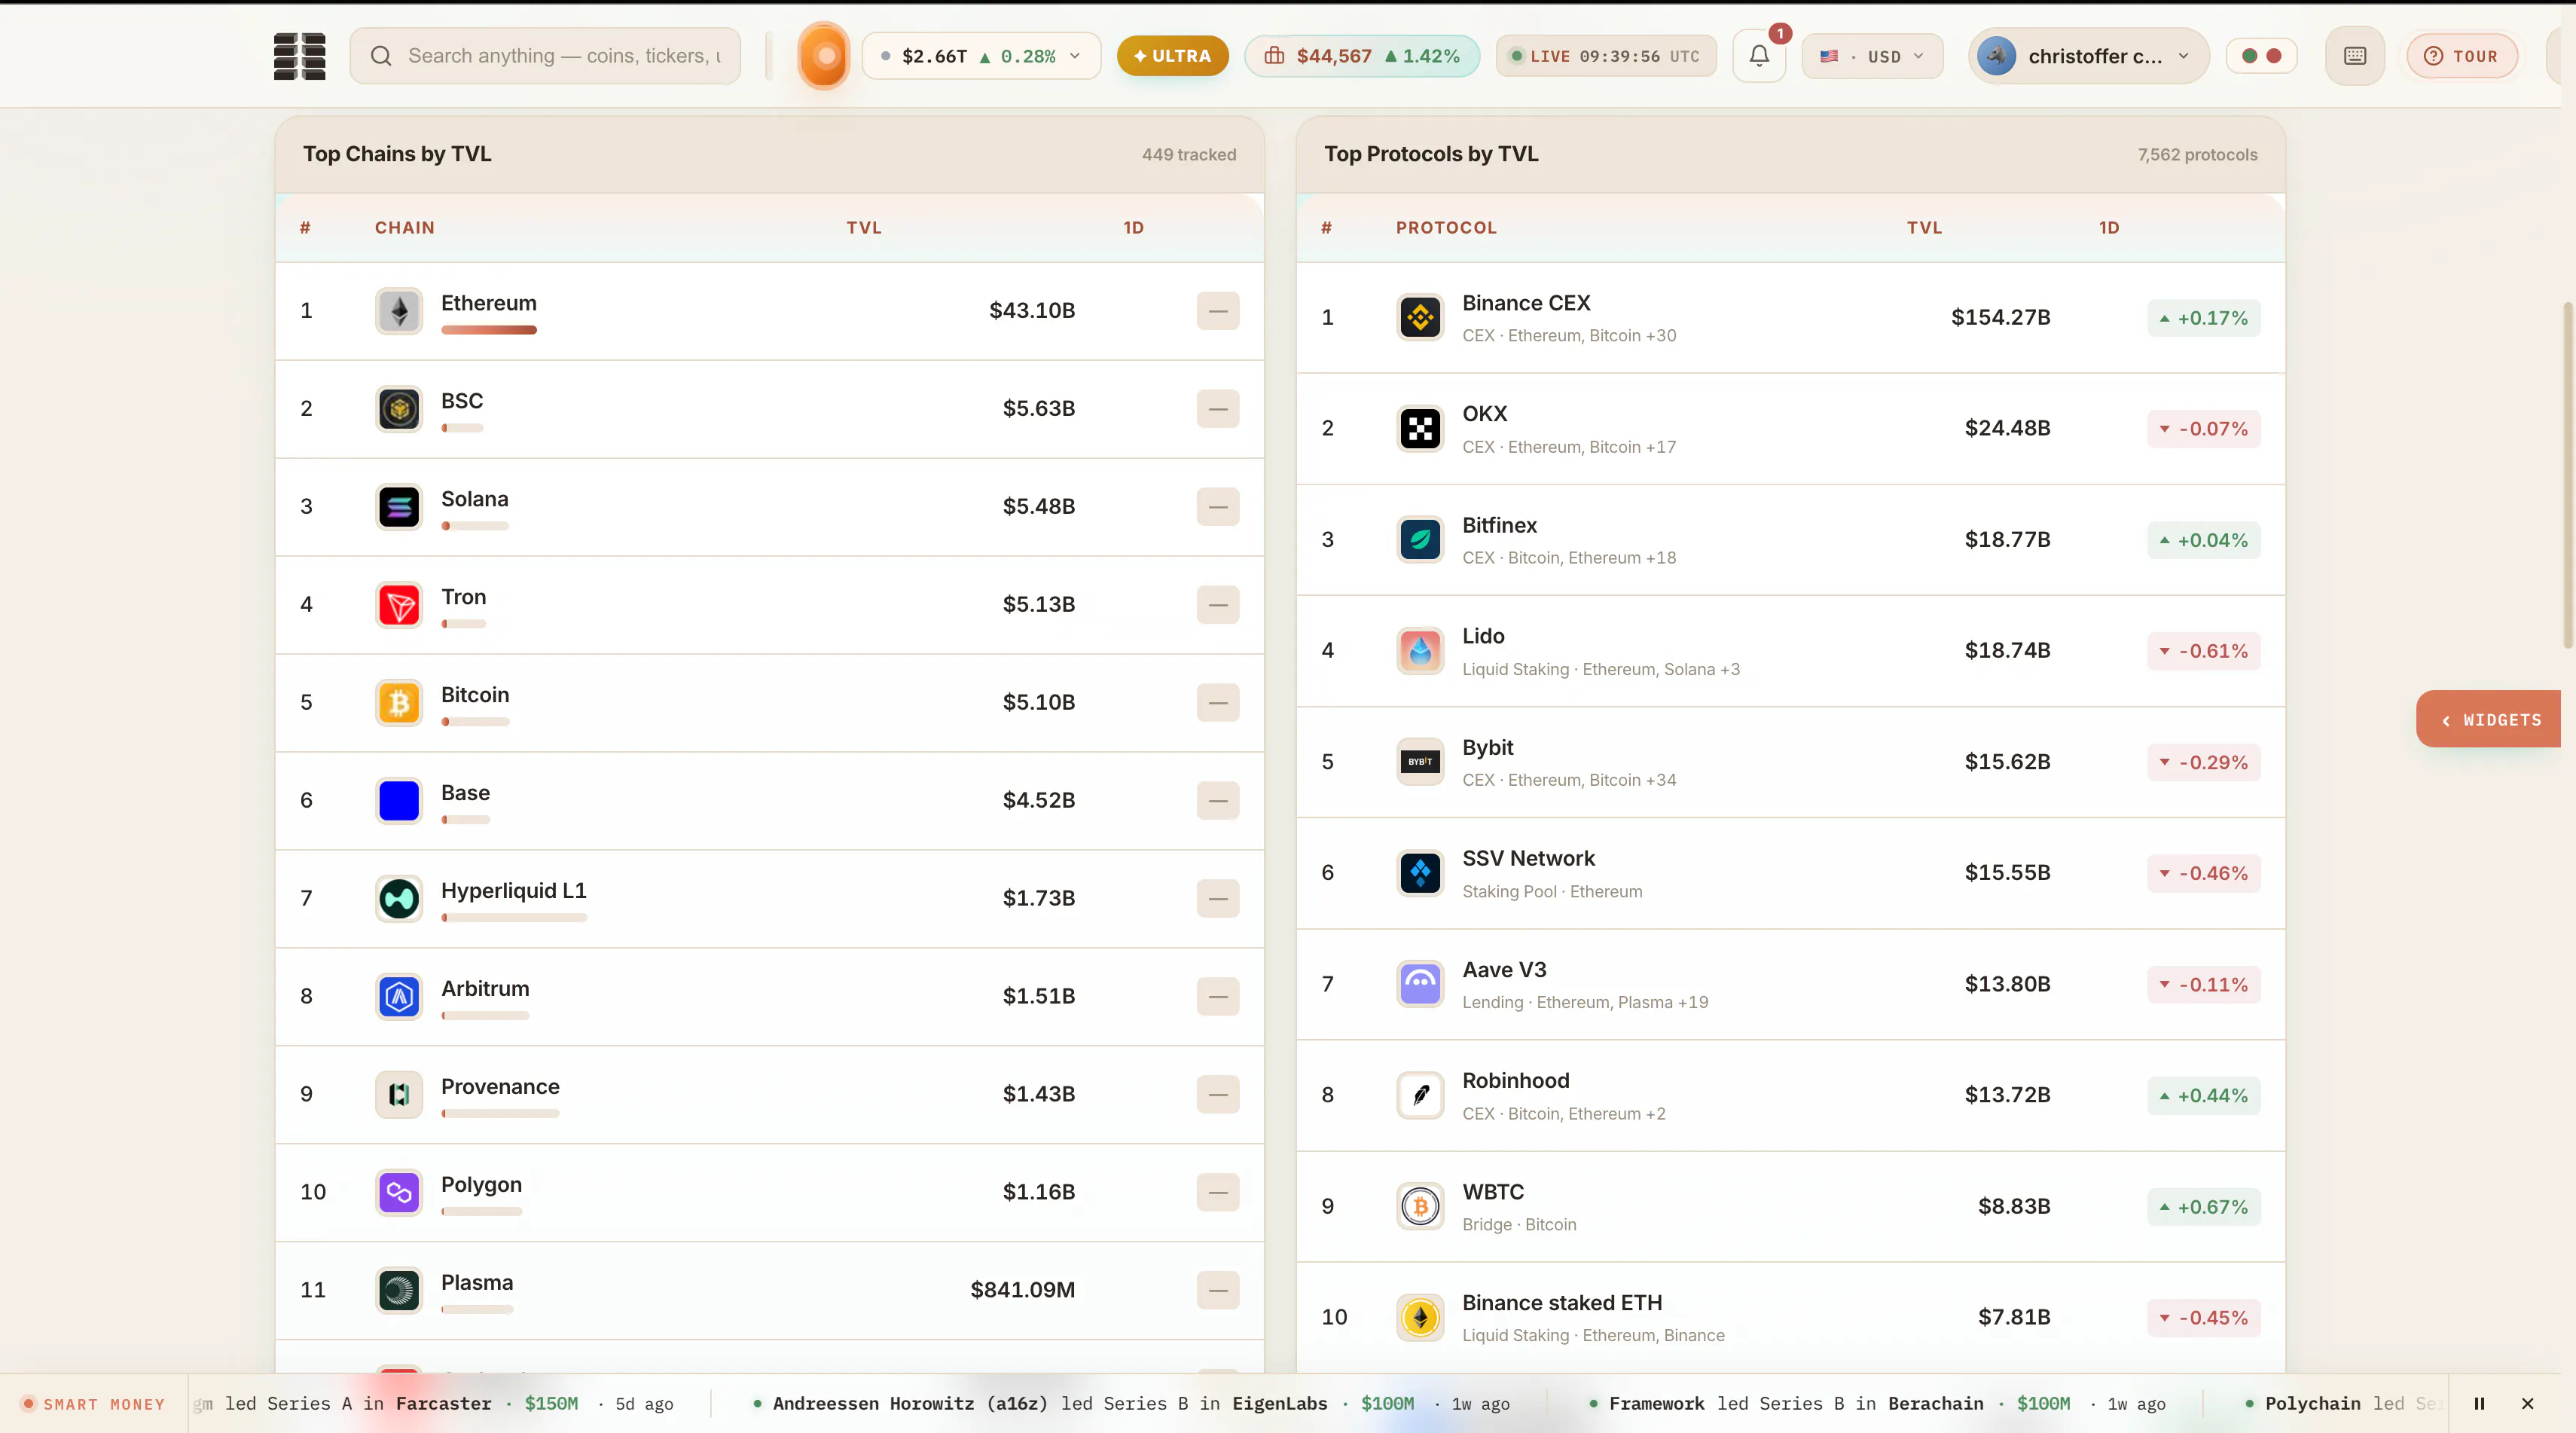The width and height of the screenshot is (2576, 1433).
Task: Sort chains by the TVL column
Action: point(864,228)
